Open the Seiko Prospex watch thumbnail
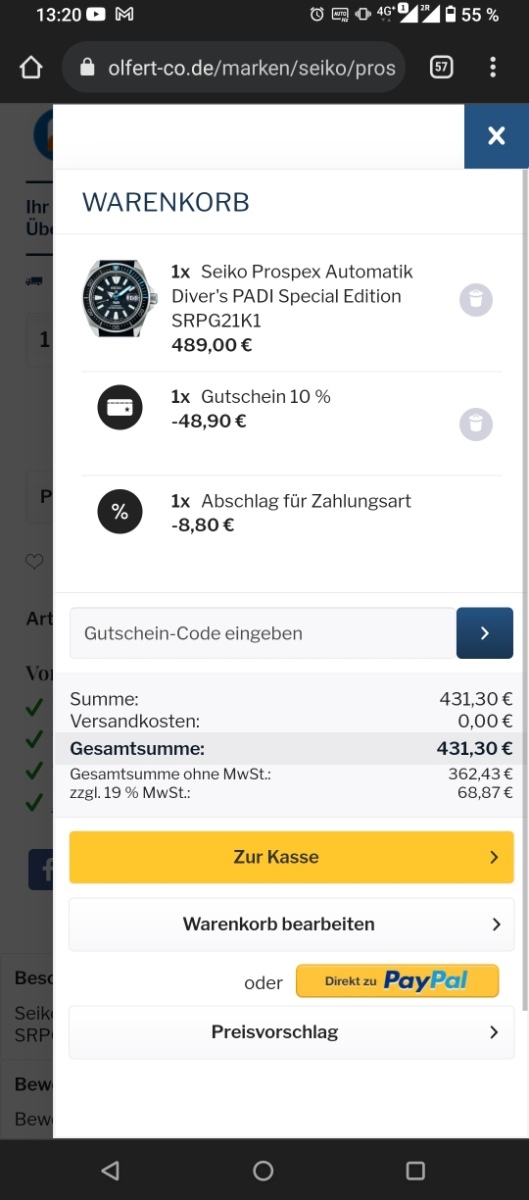Screen dimensions: 529x1200 [x=119, y=298]
